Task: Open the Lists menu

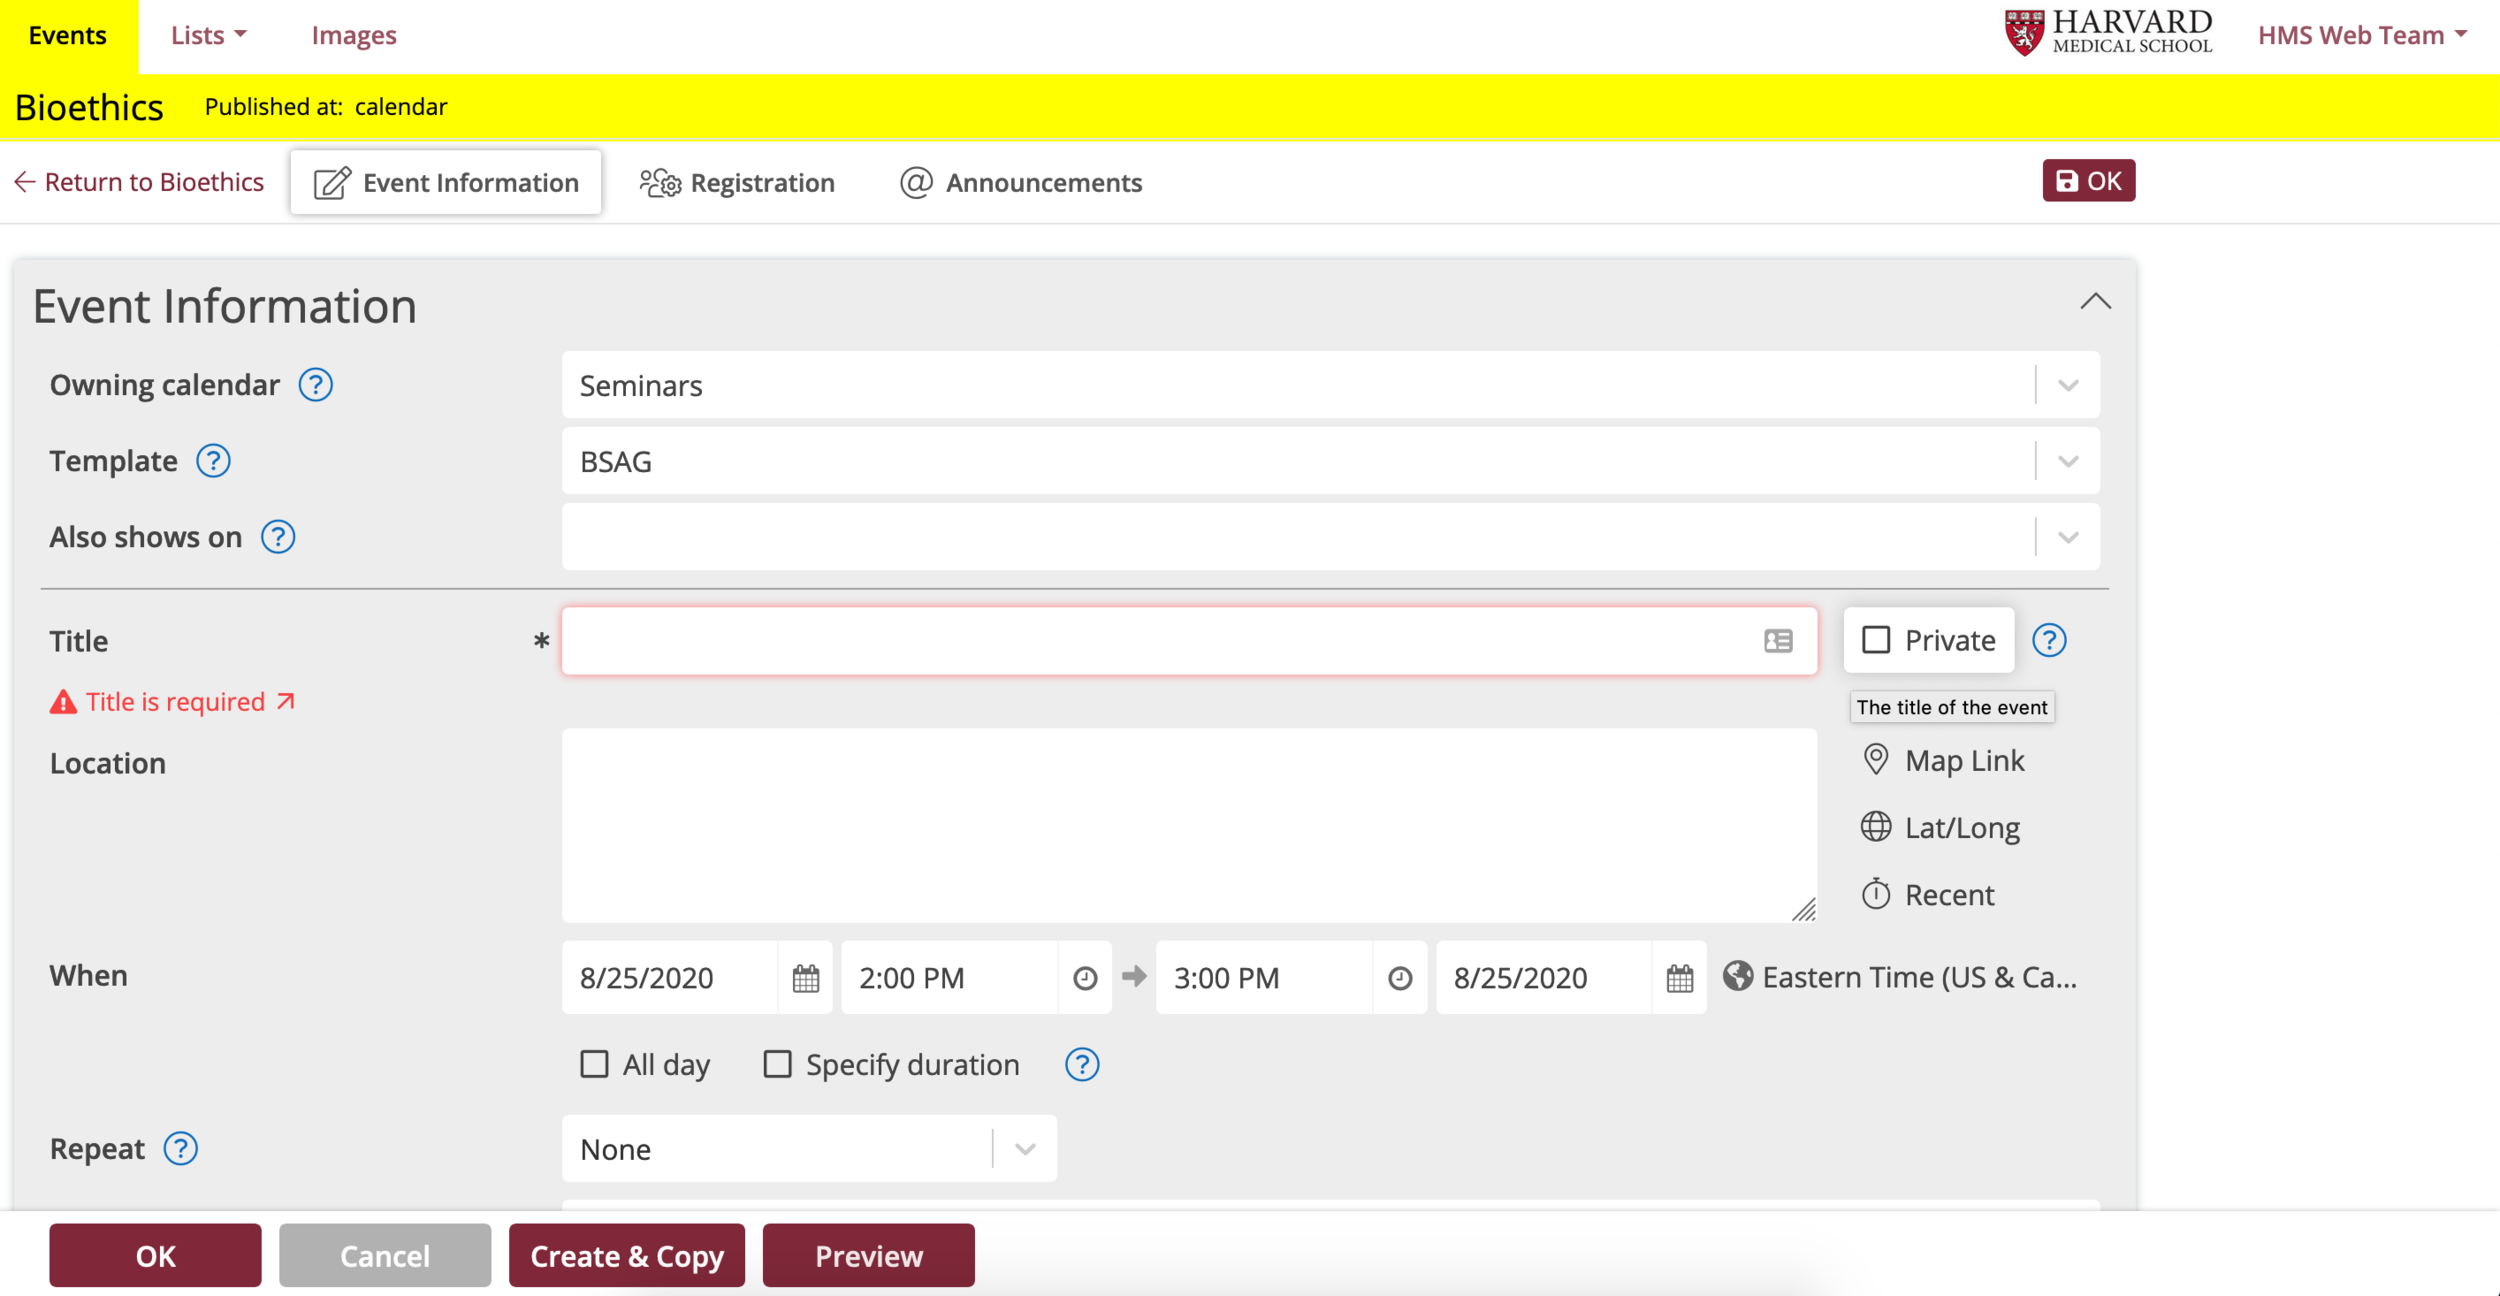Action: pos(208,36)
